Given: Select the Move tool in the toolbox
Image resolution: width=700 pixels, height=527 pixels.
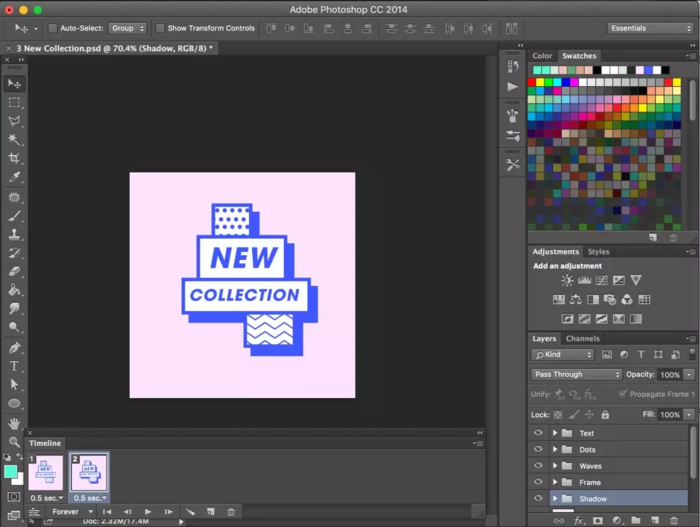Looking at the screenshot, I should pos(14,84).
